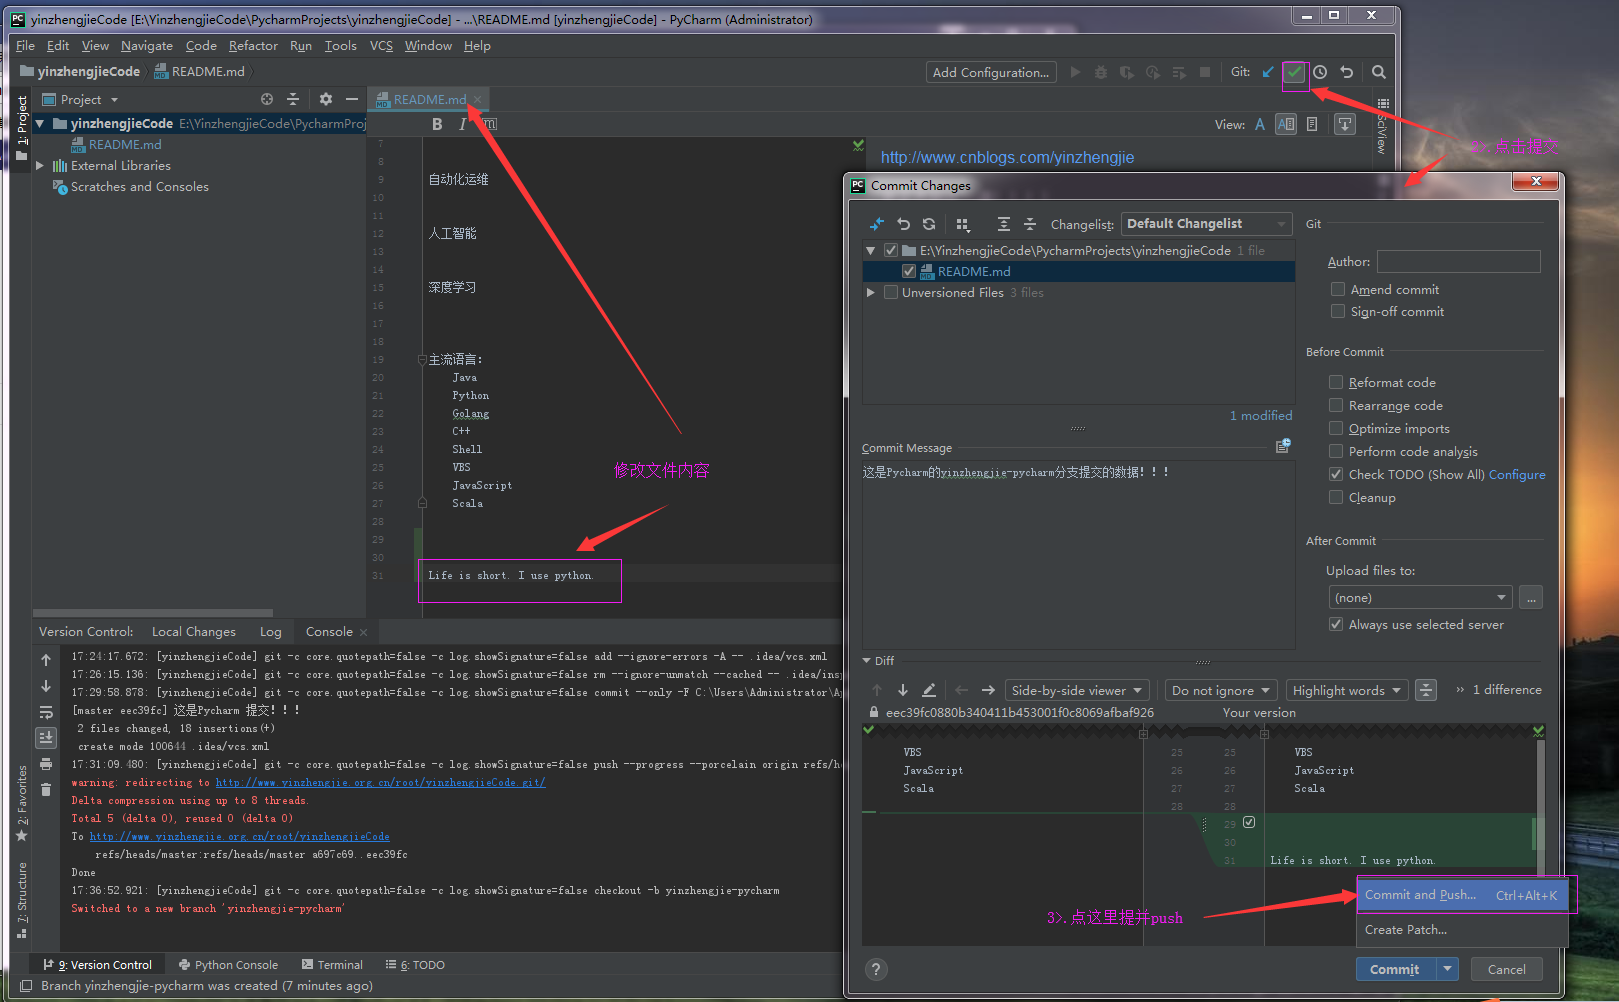Enable Amend commit checkbox

(1338, 289)
